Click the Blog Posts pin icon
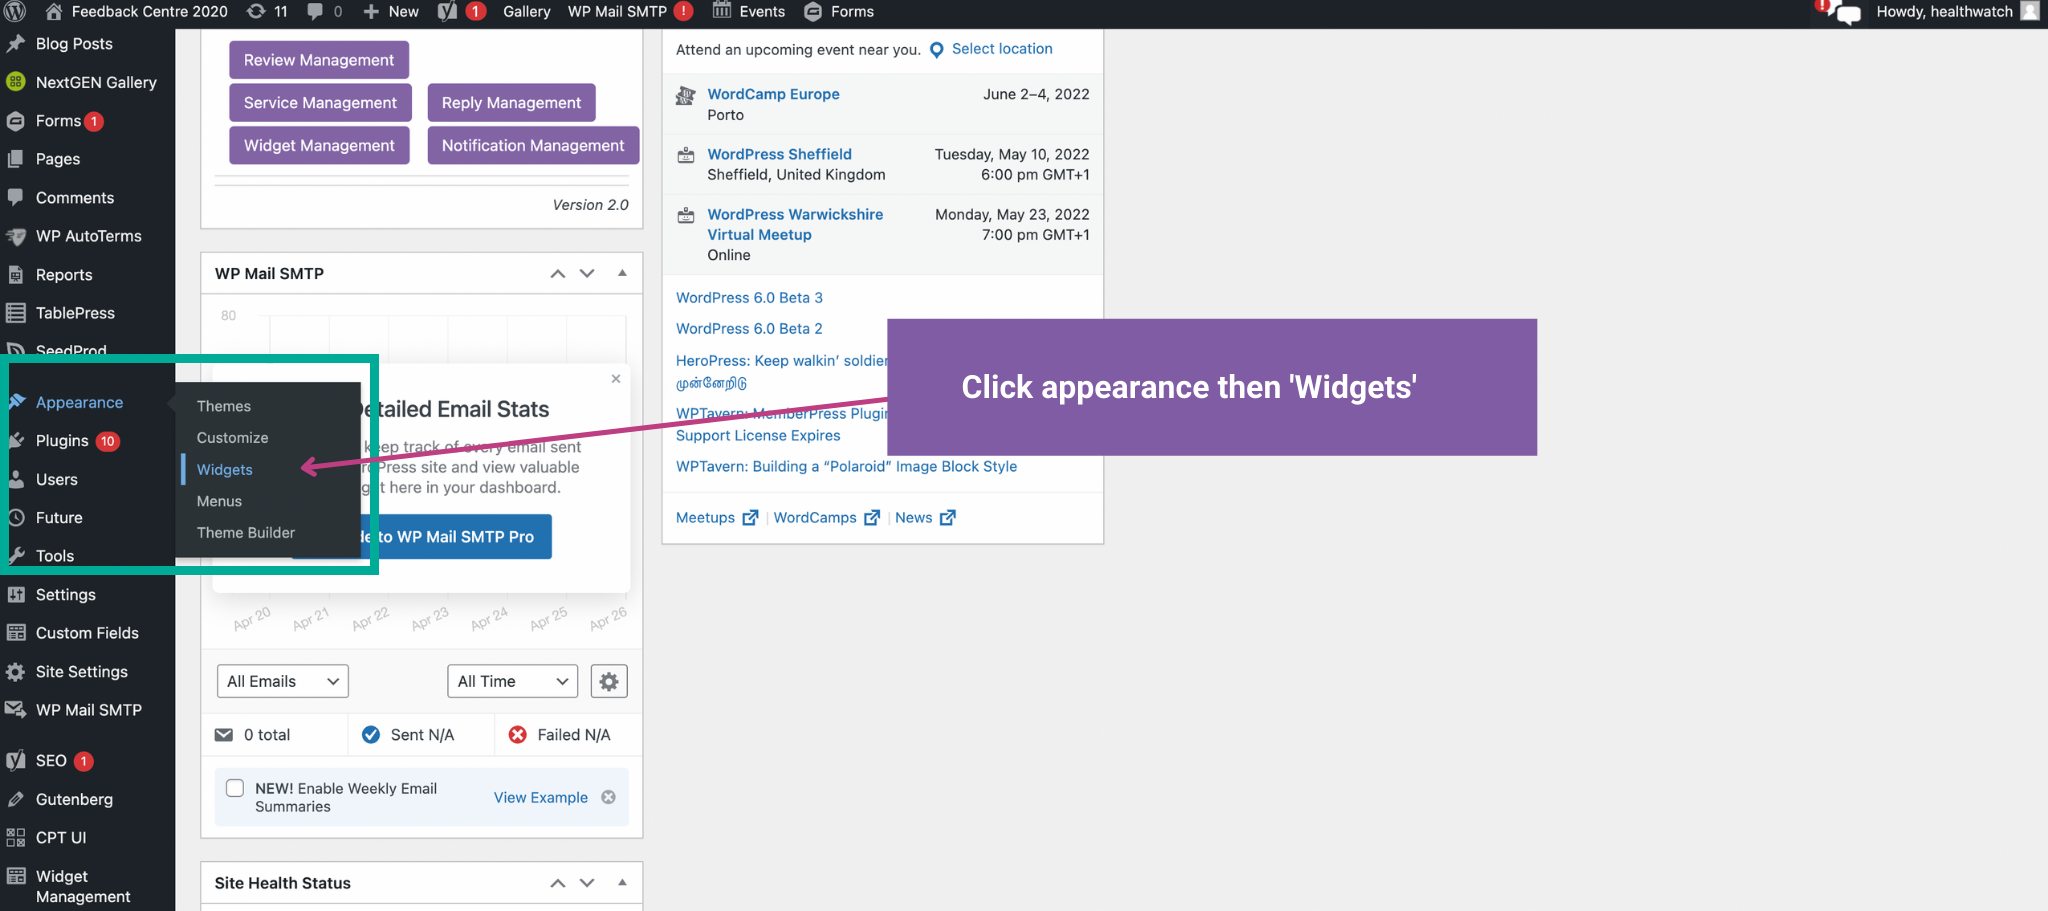 pyautogui.click(x=15, y=44)
